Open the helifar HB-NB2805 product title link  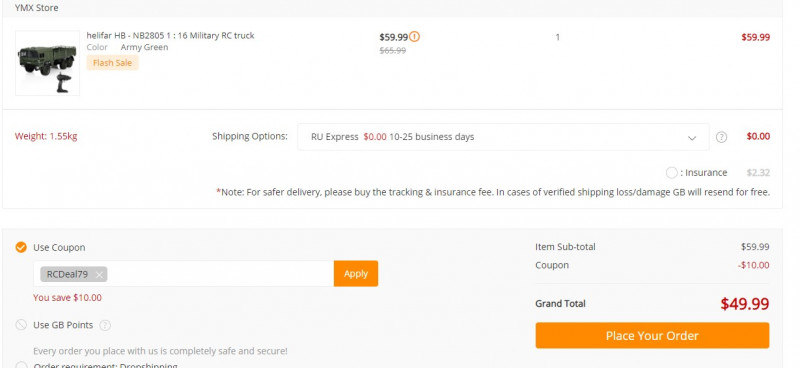point(170,35)
